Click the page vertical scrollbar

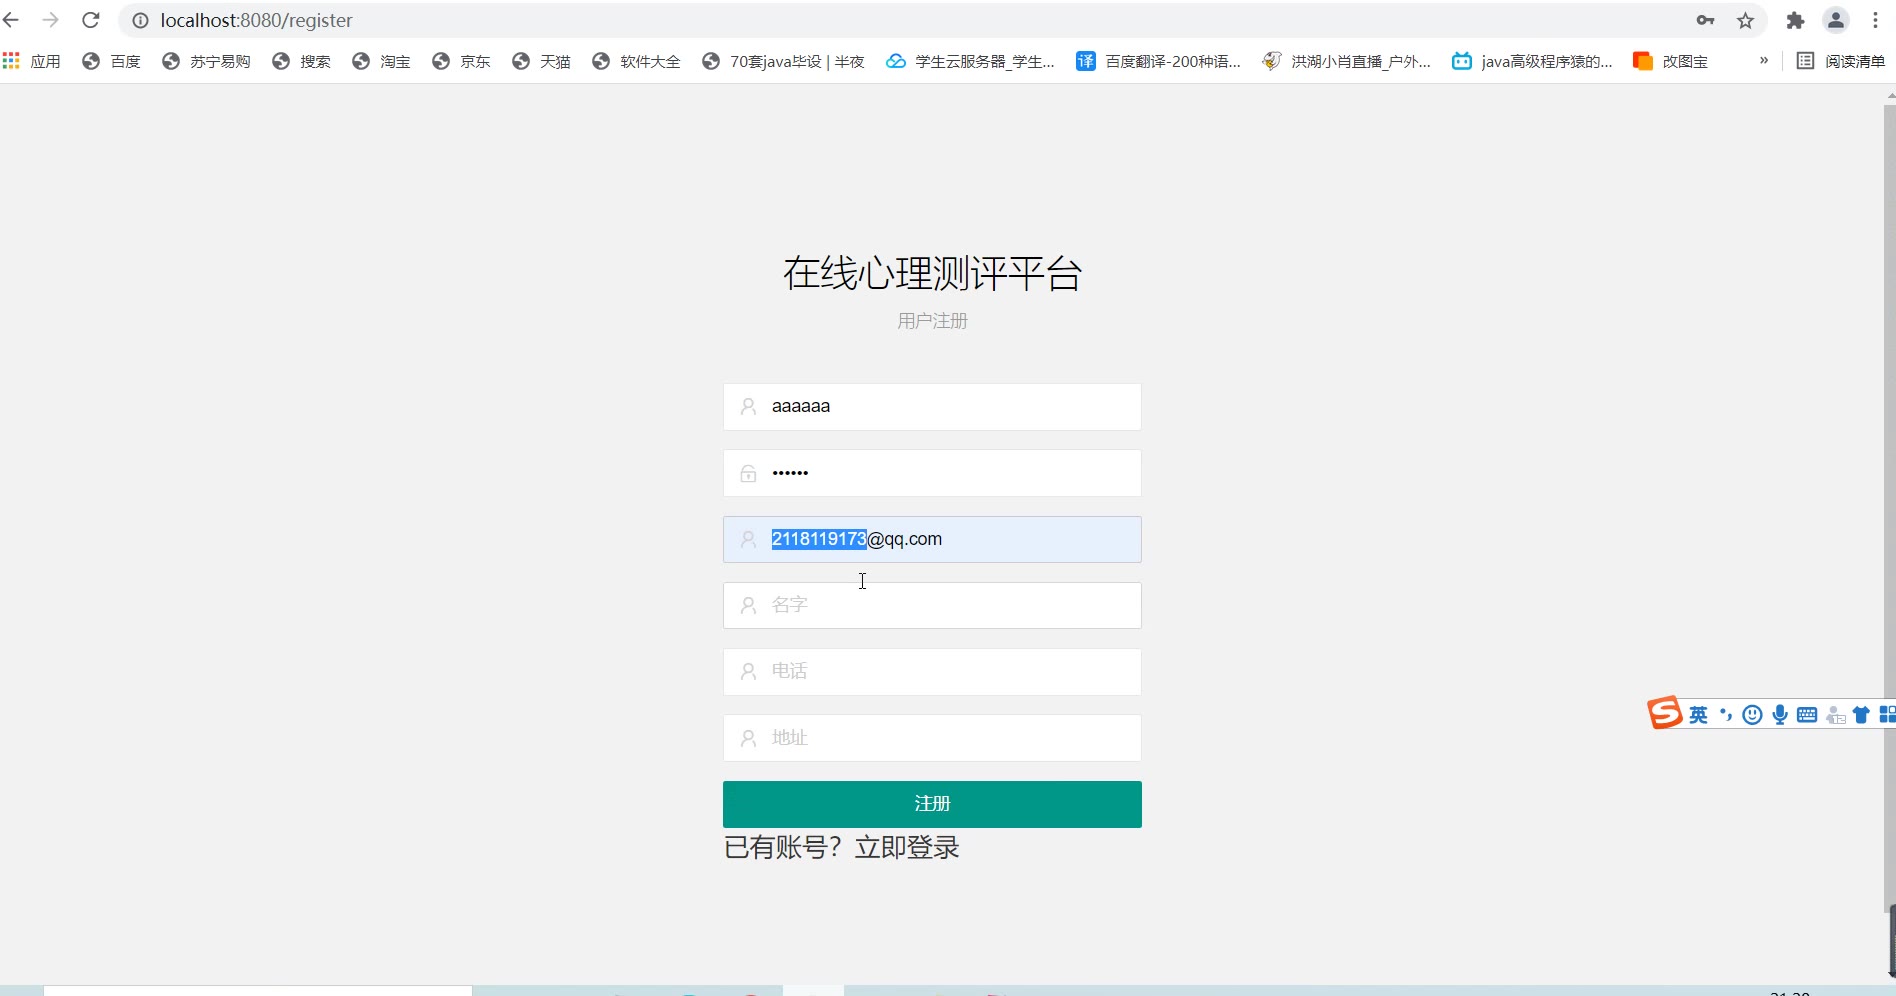[1889, 500]
